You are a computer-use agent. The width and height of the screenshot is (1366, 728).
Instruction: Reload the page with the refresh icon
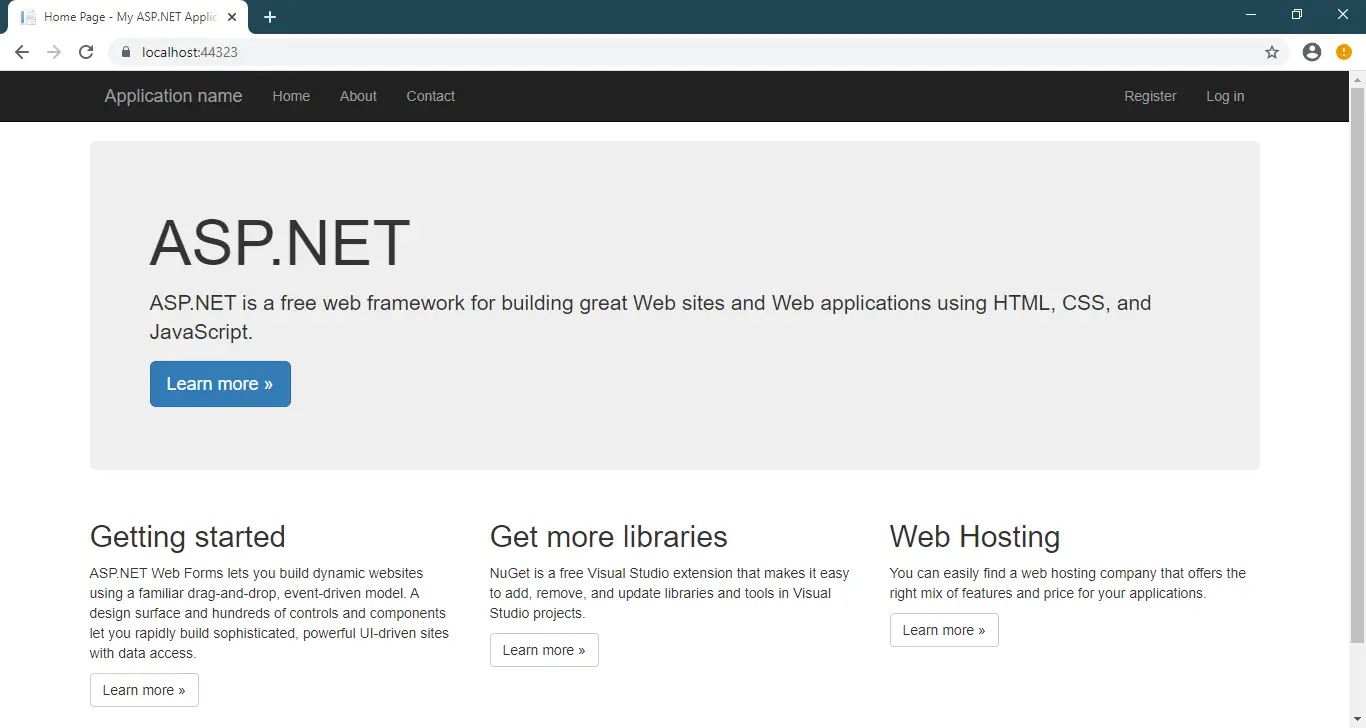[x=86, y=52]
